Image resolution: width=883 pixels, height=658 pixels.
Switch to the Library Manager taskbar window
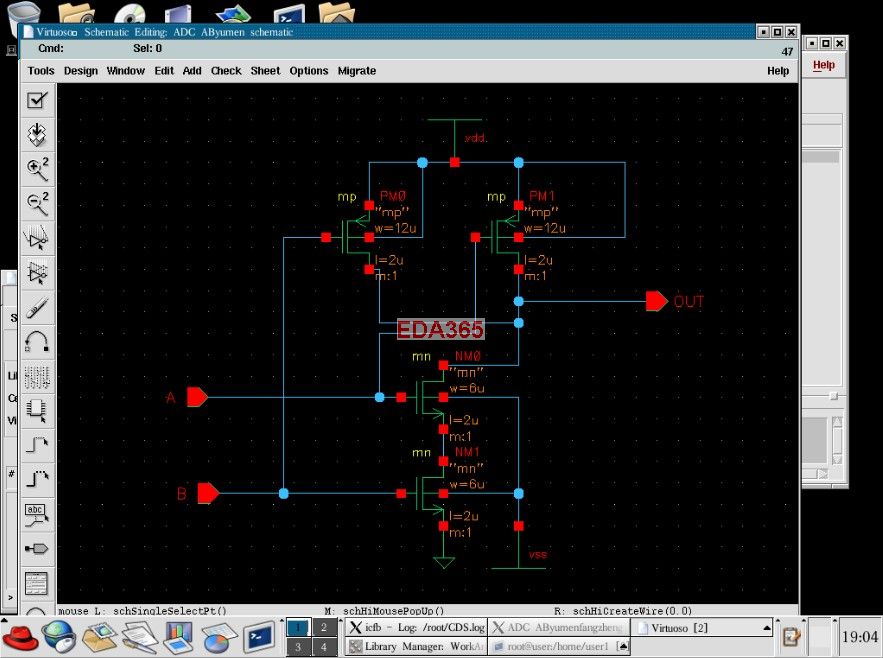point(415,647)
